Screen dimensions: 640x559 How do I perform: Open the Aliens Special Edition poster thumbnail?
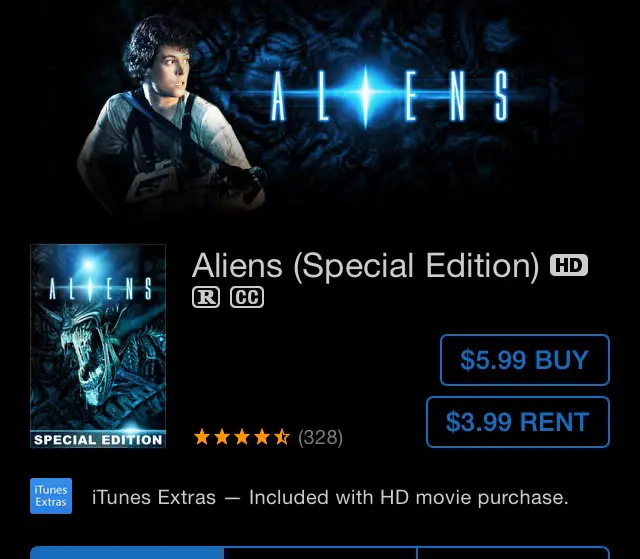point(98,346)
